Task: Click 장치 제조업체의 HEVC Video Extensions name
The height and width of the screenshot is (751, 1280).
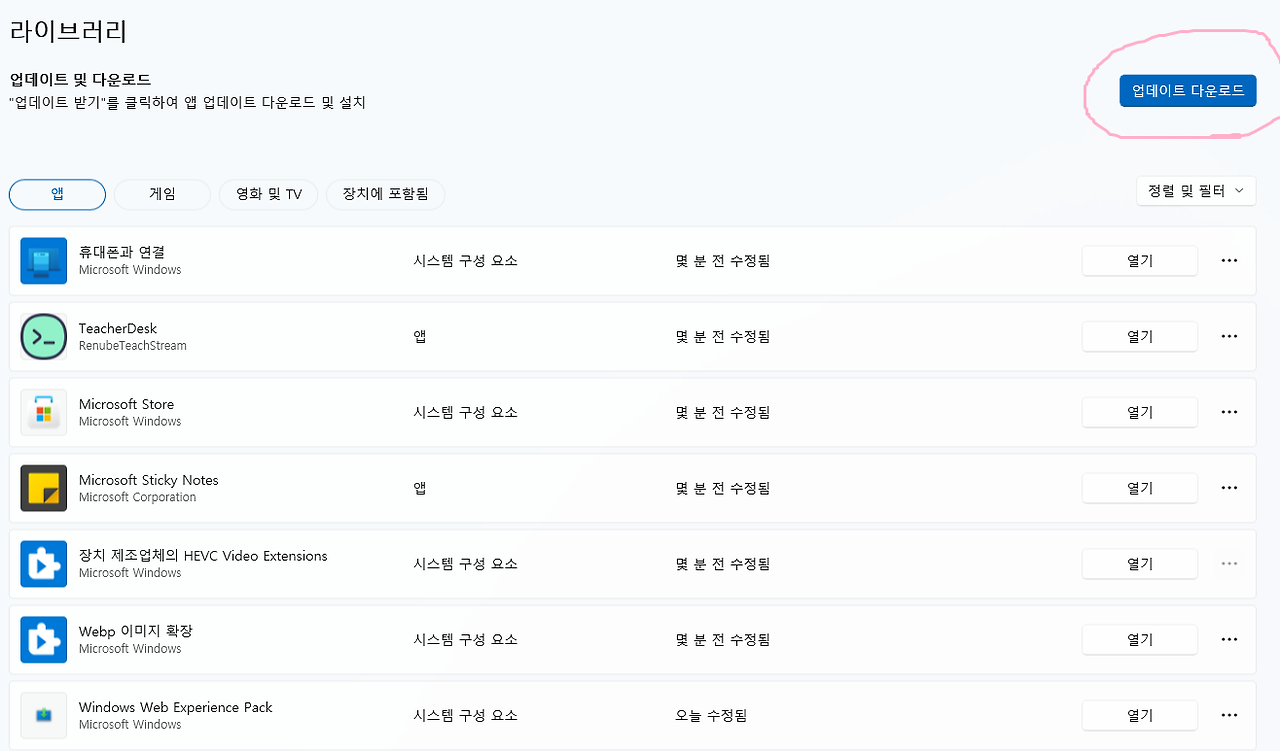Action: (x=203, y=556)
